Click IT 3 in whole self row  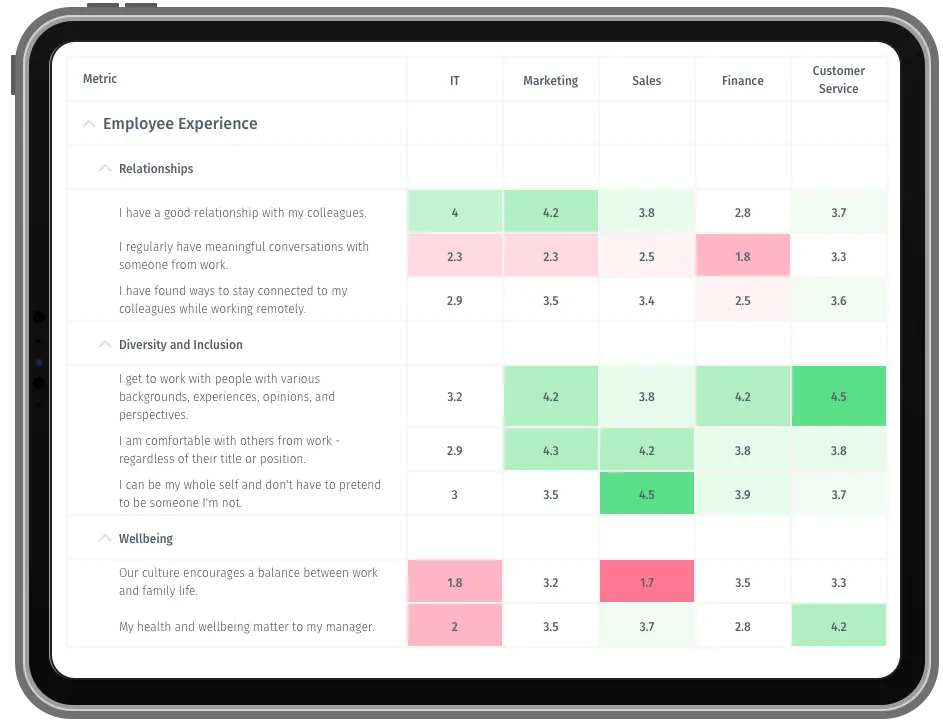point(455,493)
